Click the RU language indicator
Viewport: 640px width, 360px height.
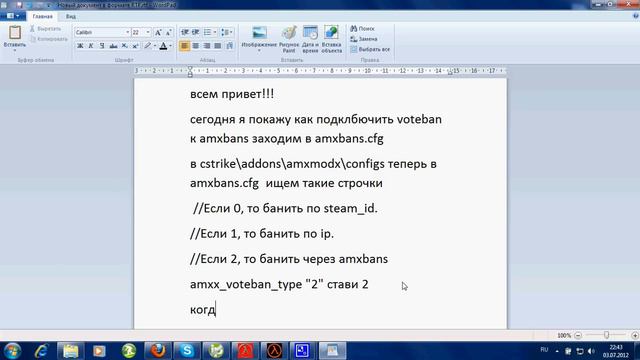click(x=544, y=350)
